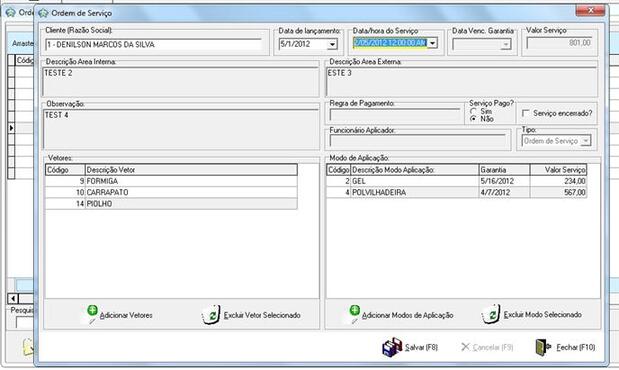Screen dimensions: 619x370
Task: Click the Salvar (F8) button
Action: 410,347
